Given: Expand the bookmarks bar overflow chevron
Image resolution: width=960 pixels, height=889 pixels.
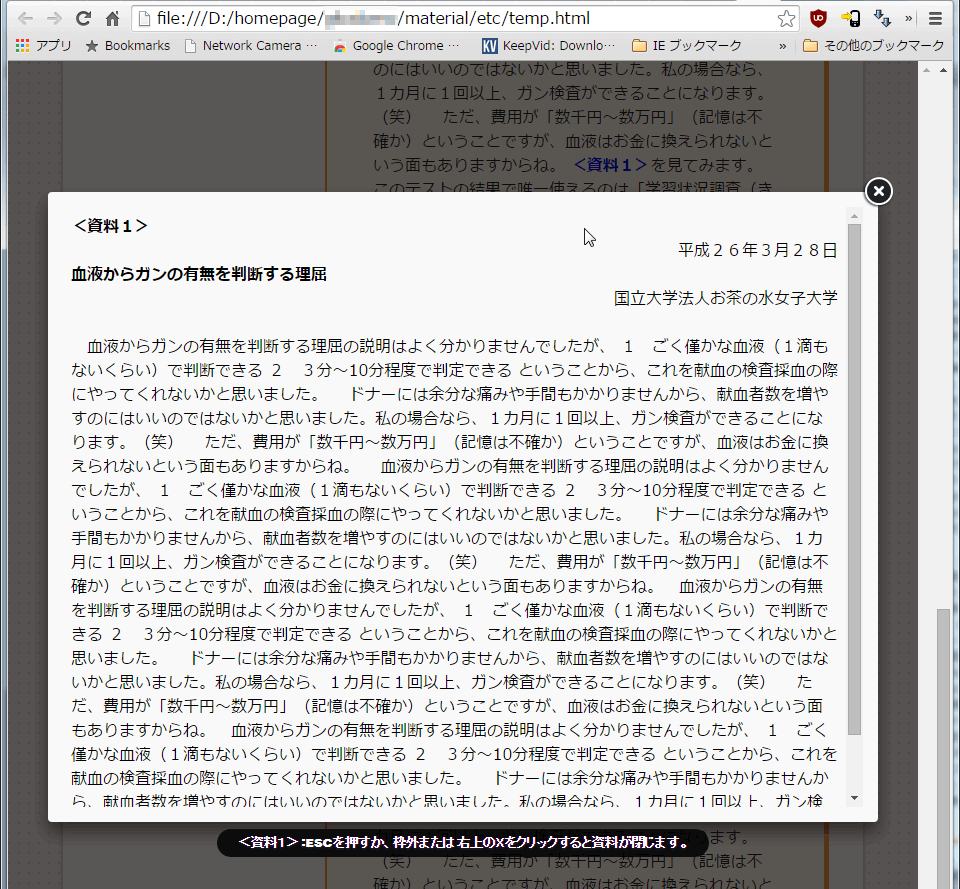Looking at the screenshot, I should pyautogui.click(x=782, y=46).
